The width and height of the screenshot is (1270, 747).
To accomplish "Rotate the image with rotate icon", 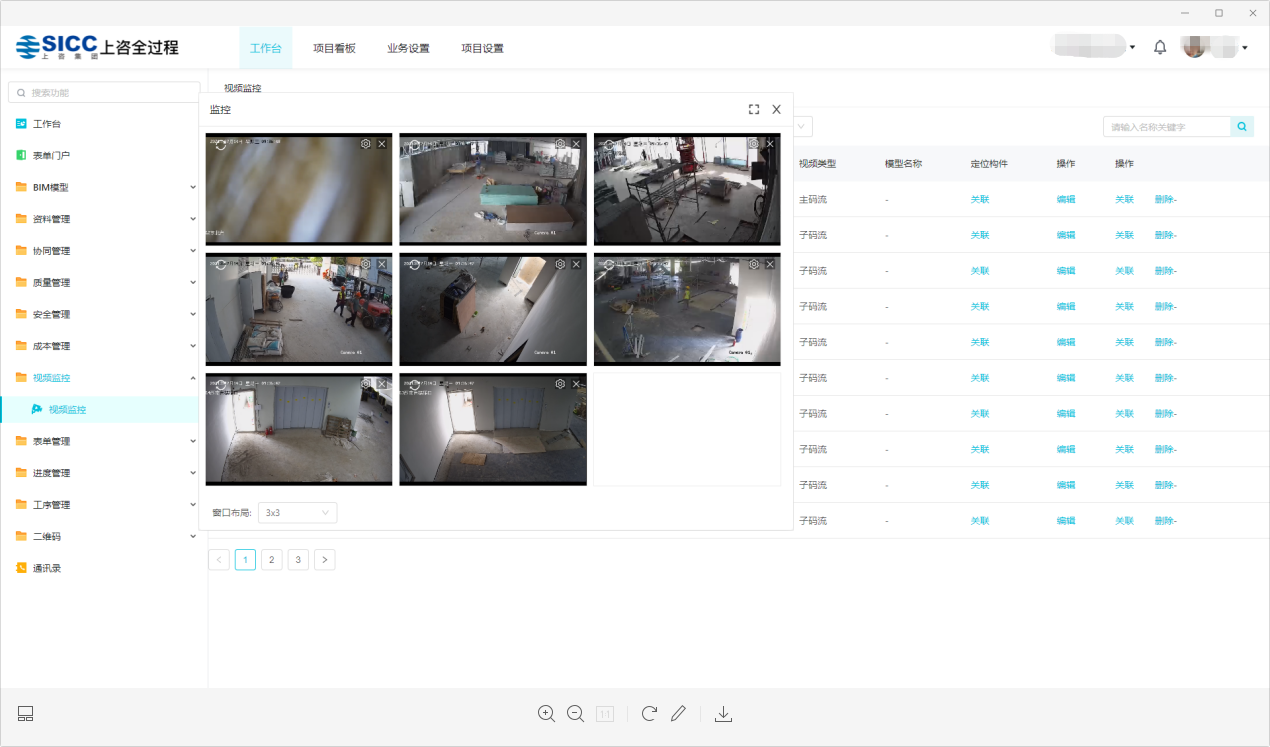I will pyautogui.click(x=649, y=714).
